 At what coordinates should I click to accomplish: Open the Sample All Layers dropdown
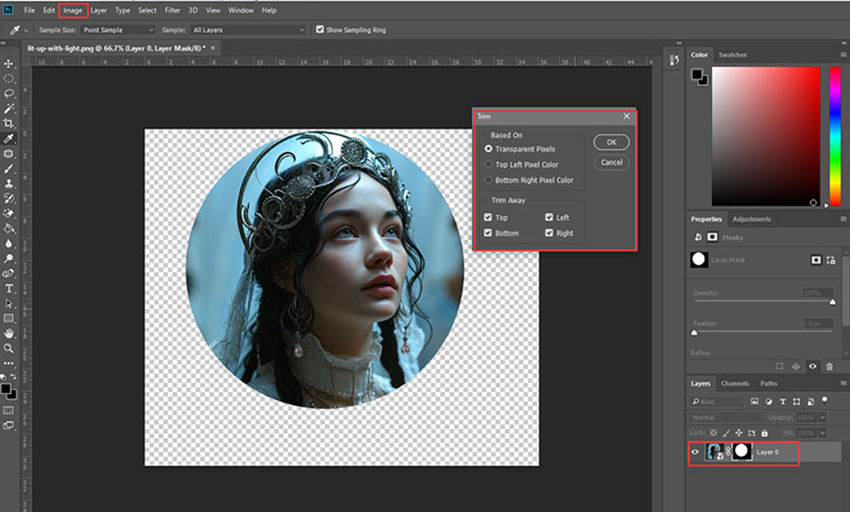[x=248, y=30]
